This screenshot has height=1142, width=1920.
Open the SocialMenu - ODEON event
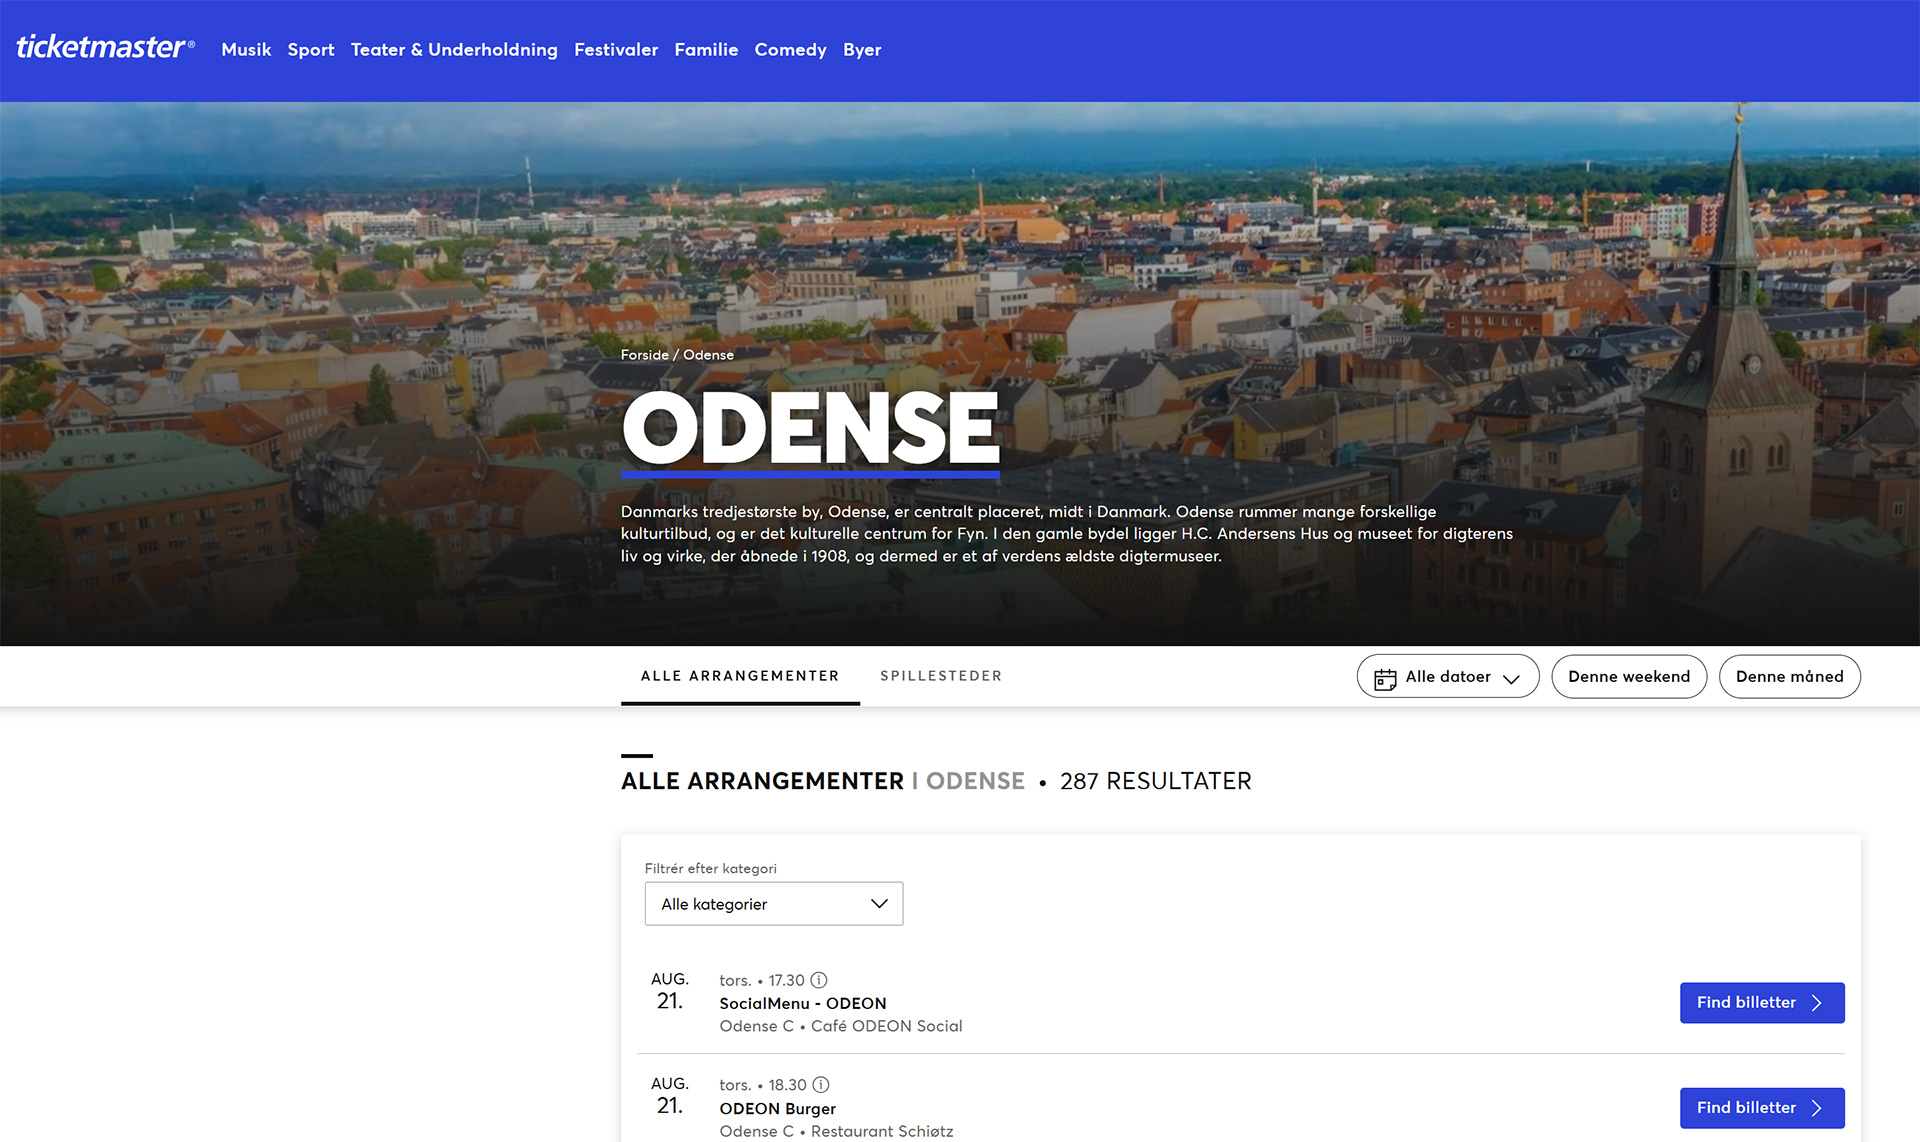coord(803,1003)
